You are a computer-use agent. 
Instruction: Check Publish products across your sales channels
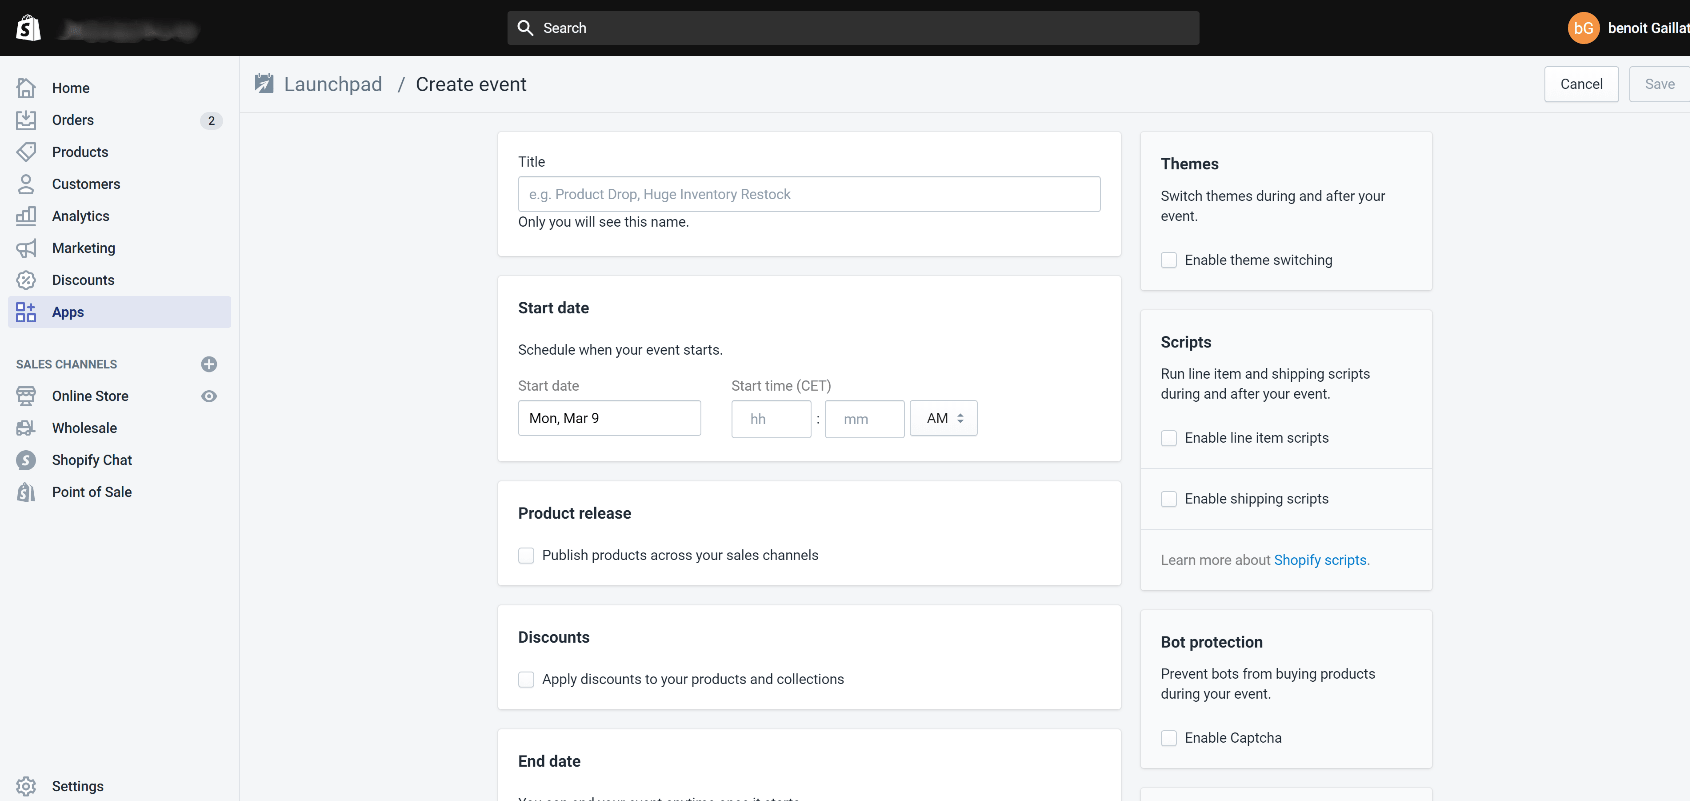pos(526,555)
